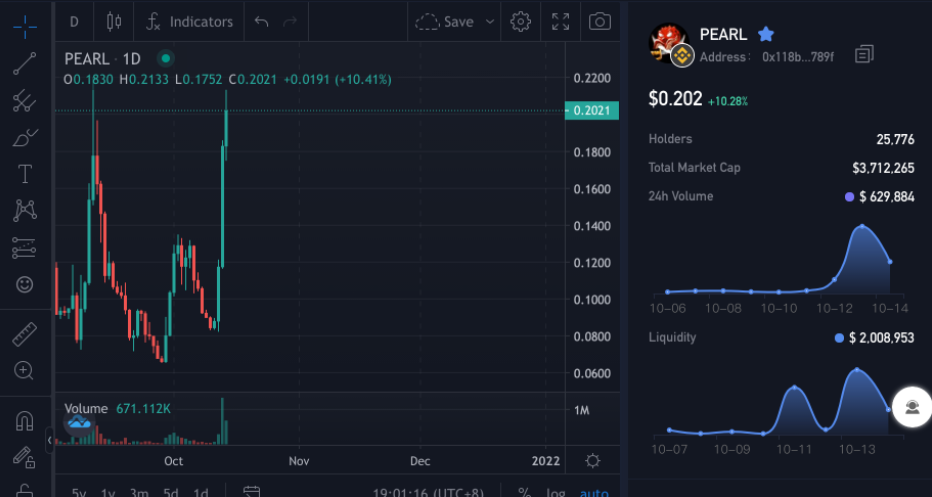Switch to the 5d time range
Viewport: 932px width, 497px height.
click(x=171, y=492)
